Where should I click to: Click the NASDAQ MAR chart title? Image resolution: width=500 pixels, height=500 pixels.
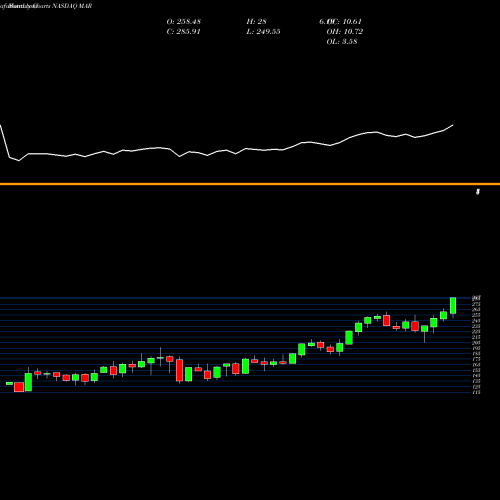tap(72, 6)
